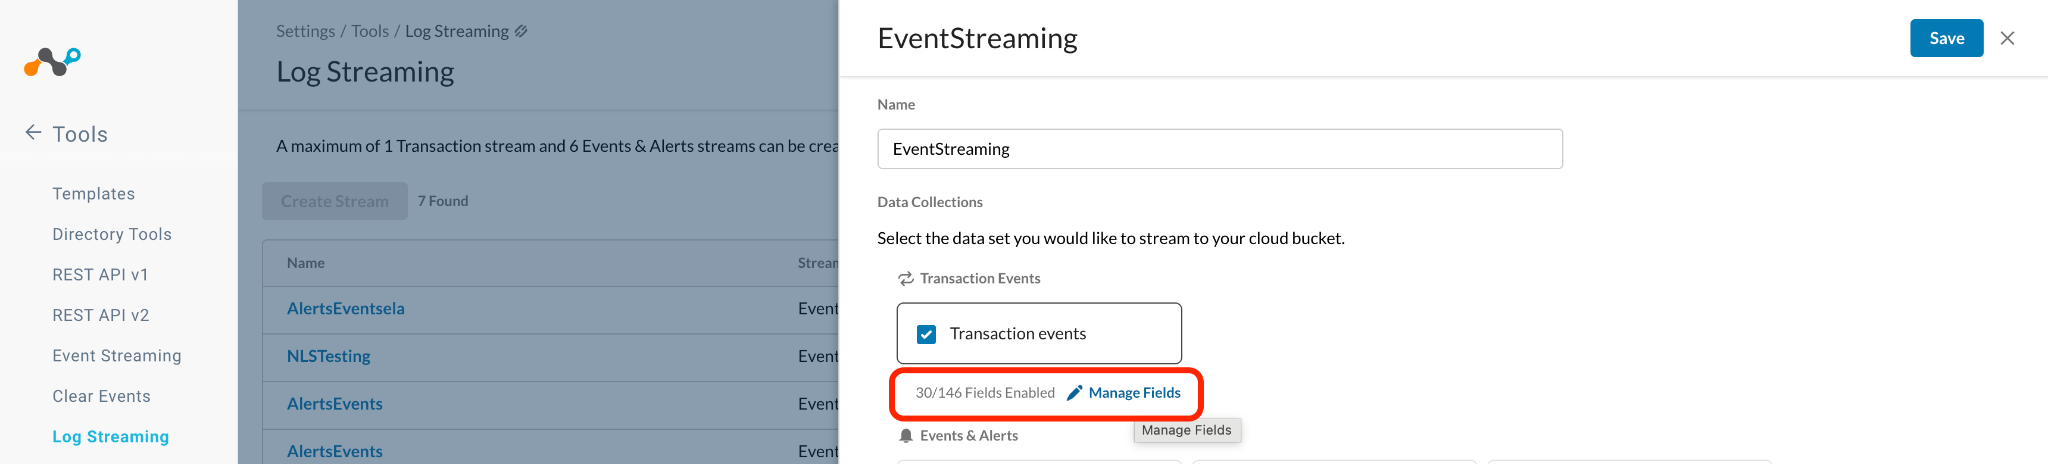Open the Manage Fields link

(1134, 393)
